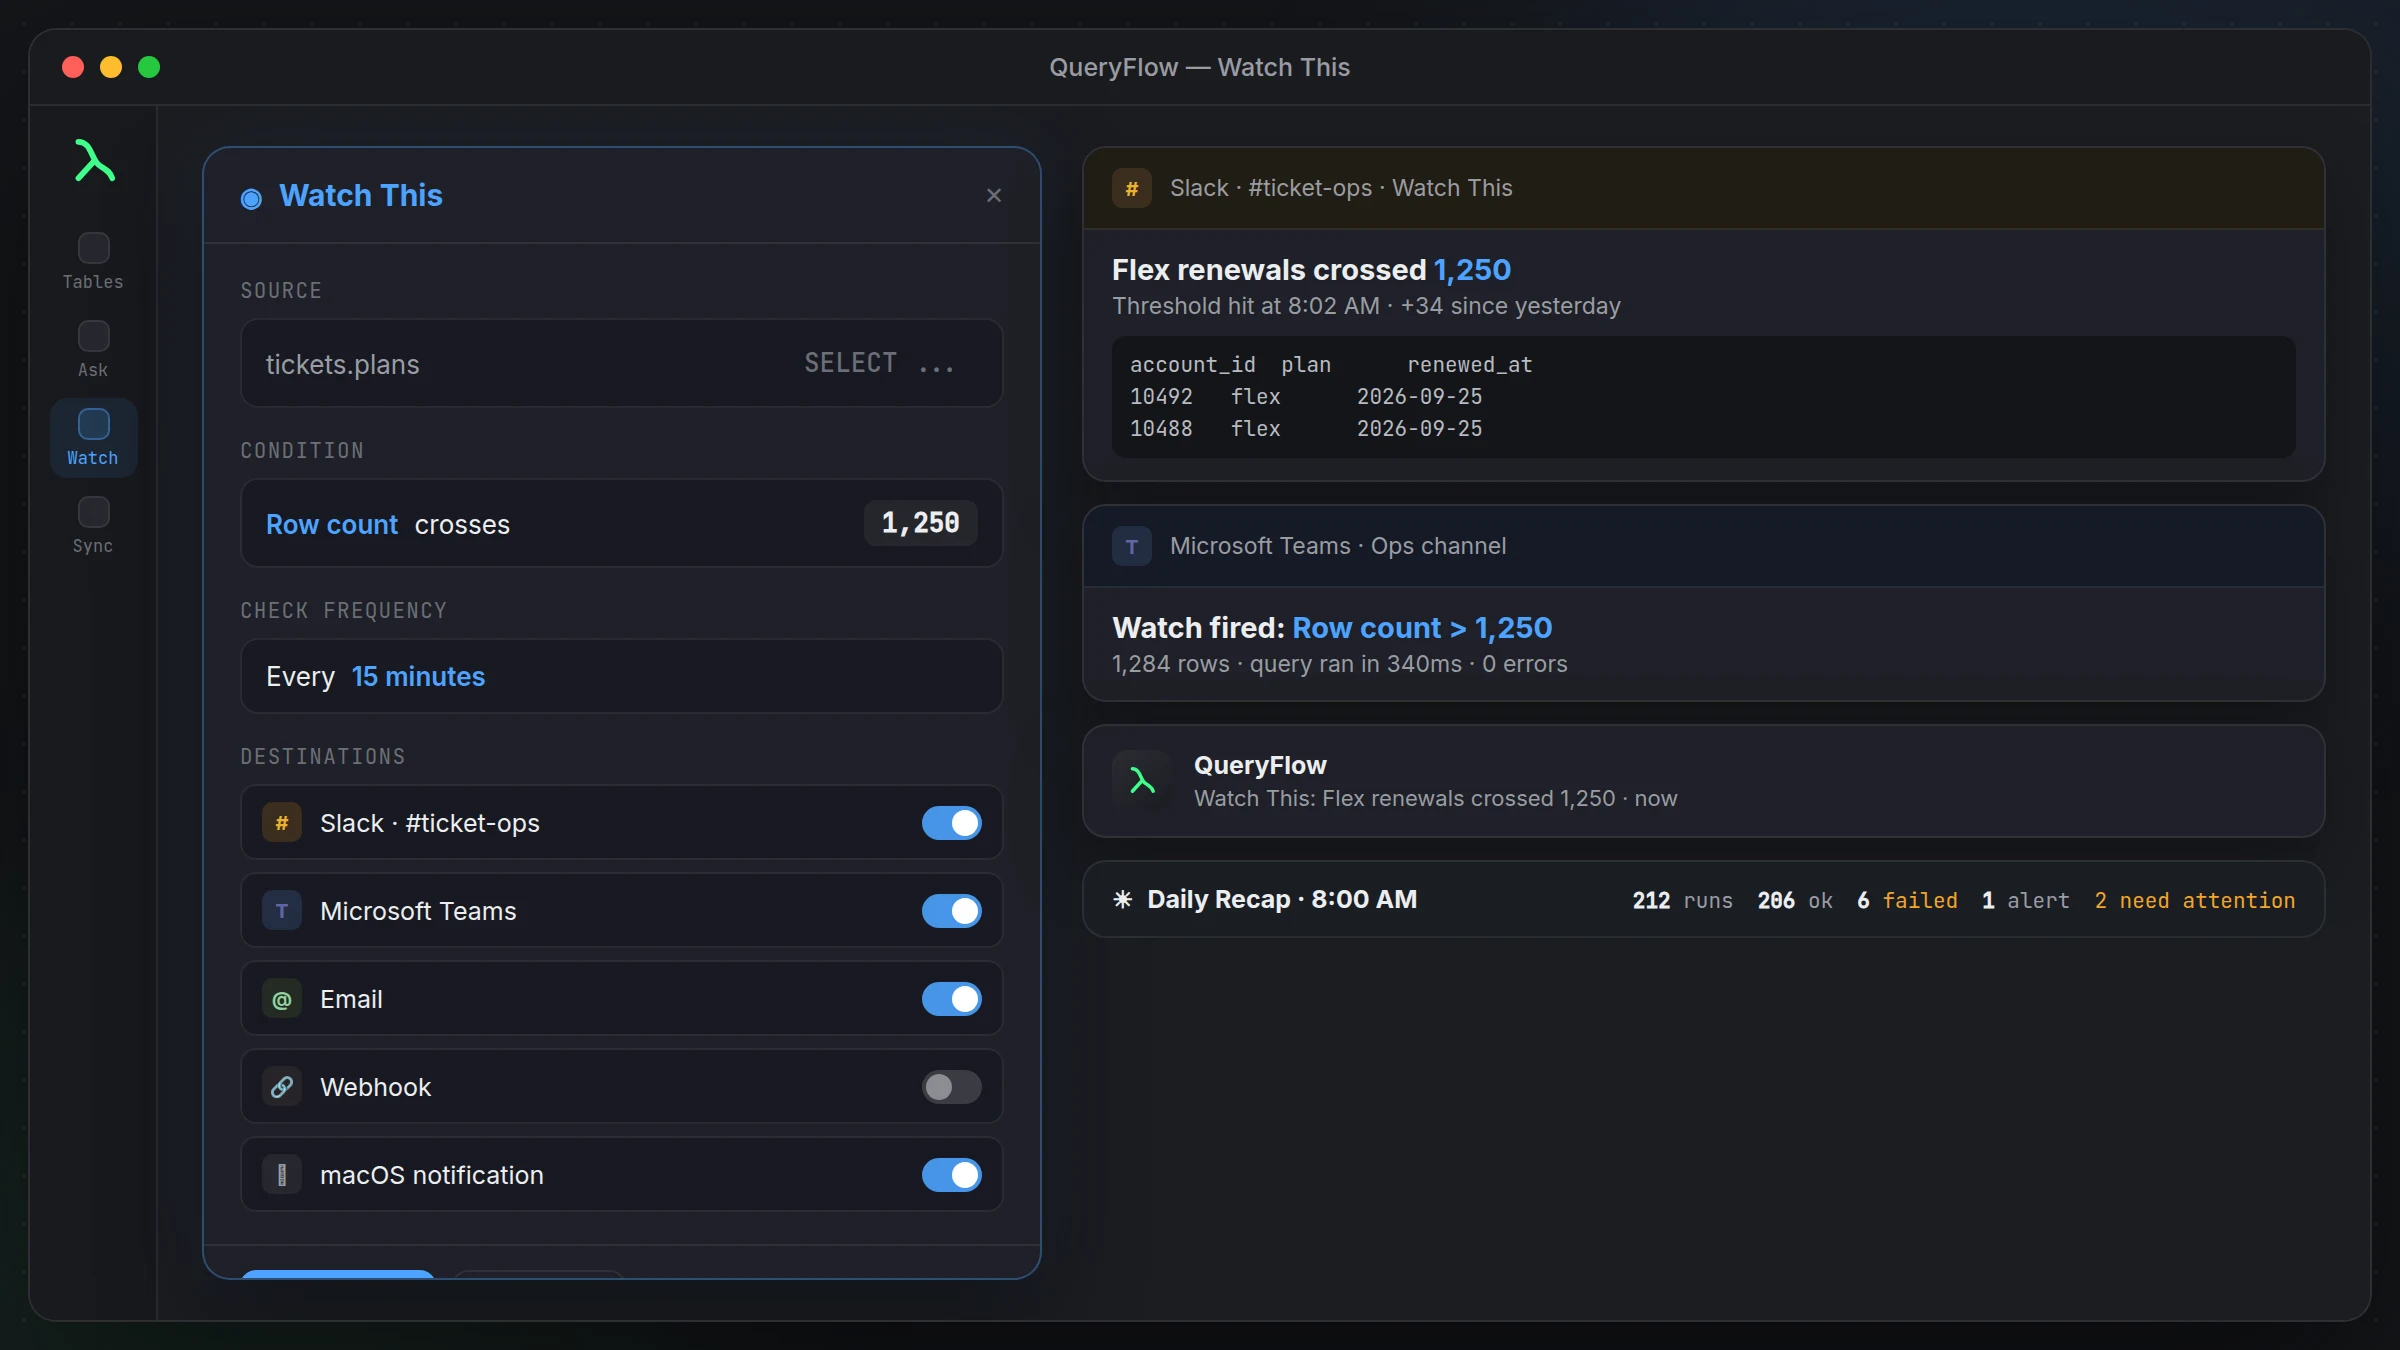Disable the Slack #ticket-ops destination toggle
Screen dimensions: 2400x1350
[x=951, y=823]
